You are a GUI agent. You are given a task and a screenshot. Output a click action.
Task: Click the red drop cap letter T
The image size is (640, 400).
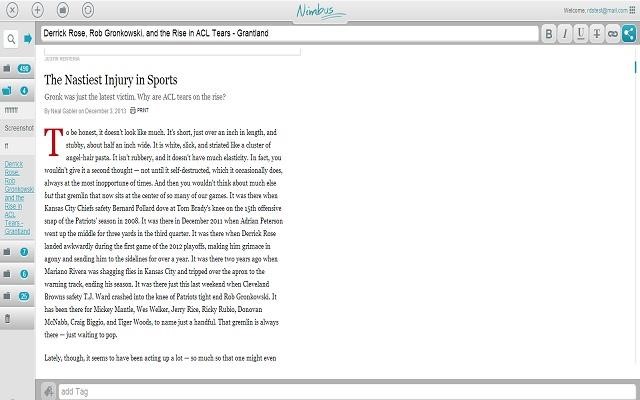[x=53, y=142]
